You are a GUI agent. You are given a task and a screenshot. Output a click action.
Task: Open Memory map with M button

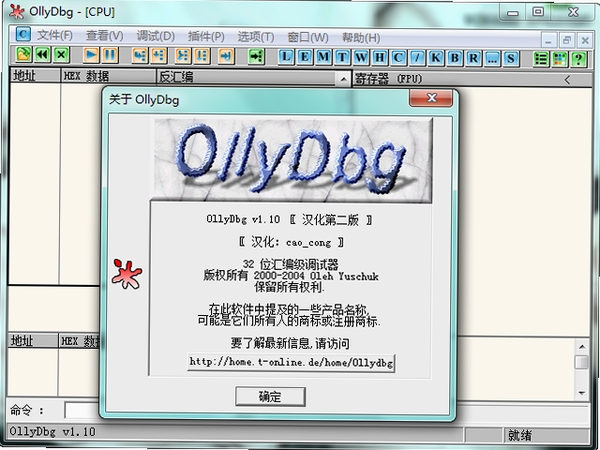pos(323,57)
